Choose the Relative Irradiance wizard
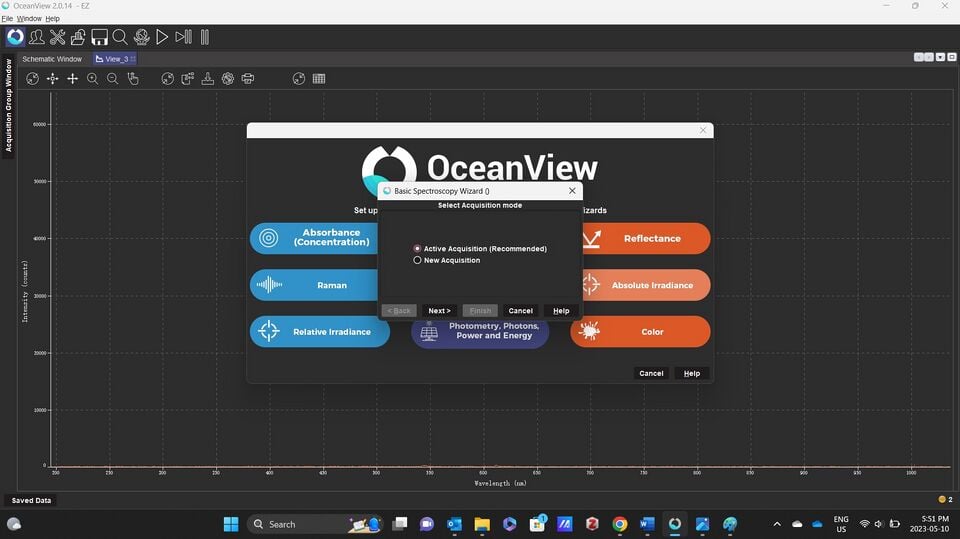The height and width of the screenshot is (539, 960). click(x=320, y=331)
